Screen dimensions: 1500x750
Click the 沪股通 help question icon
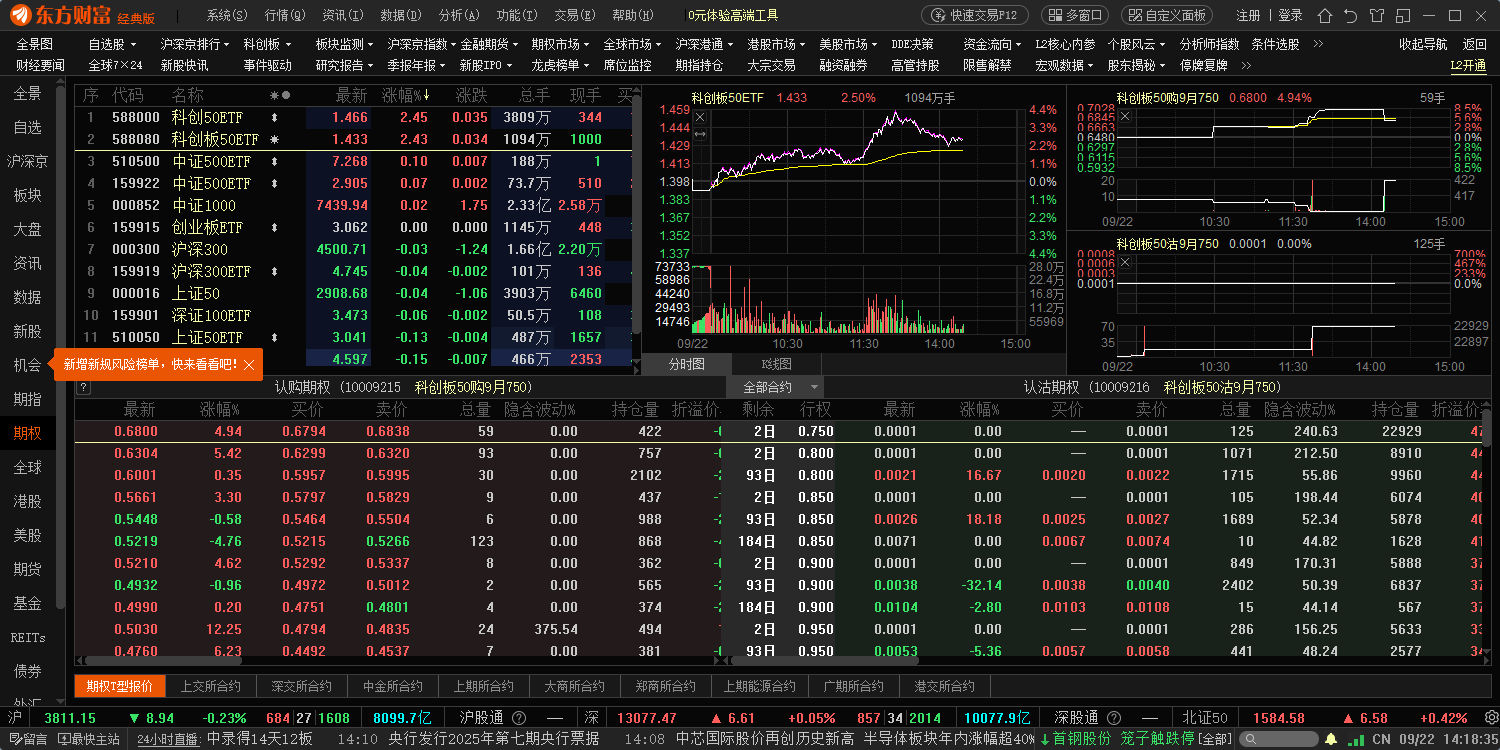pyautogui.click(x=519, y=718)
